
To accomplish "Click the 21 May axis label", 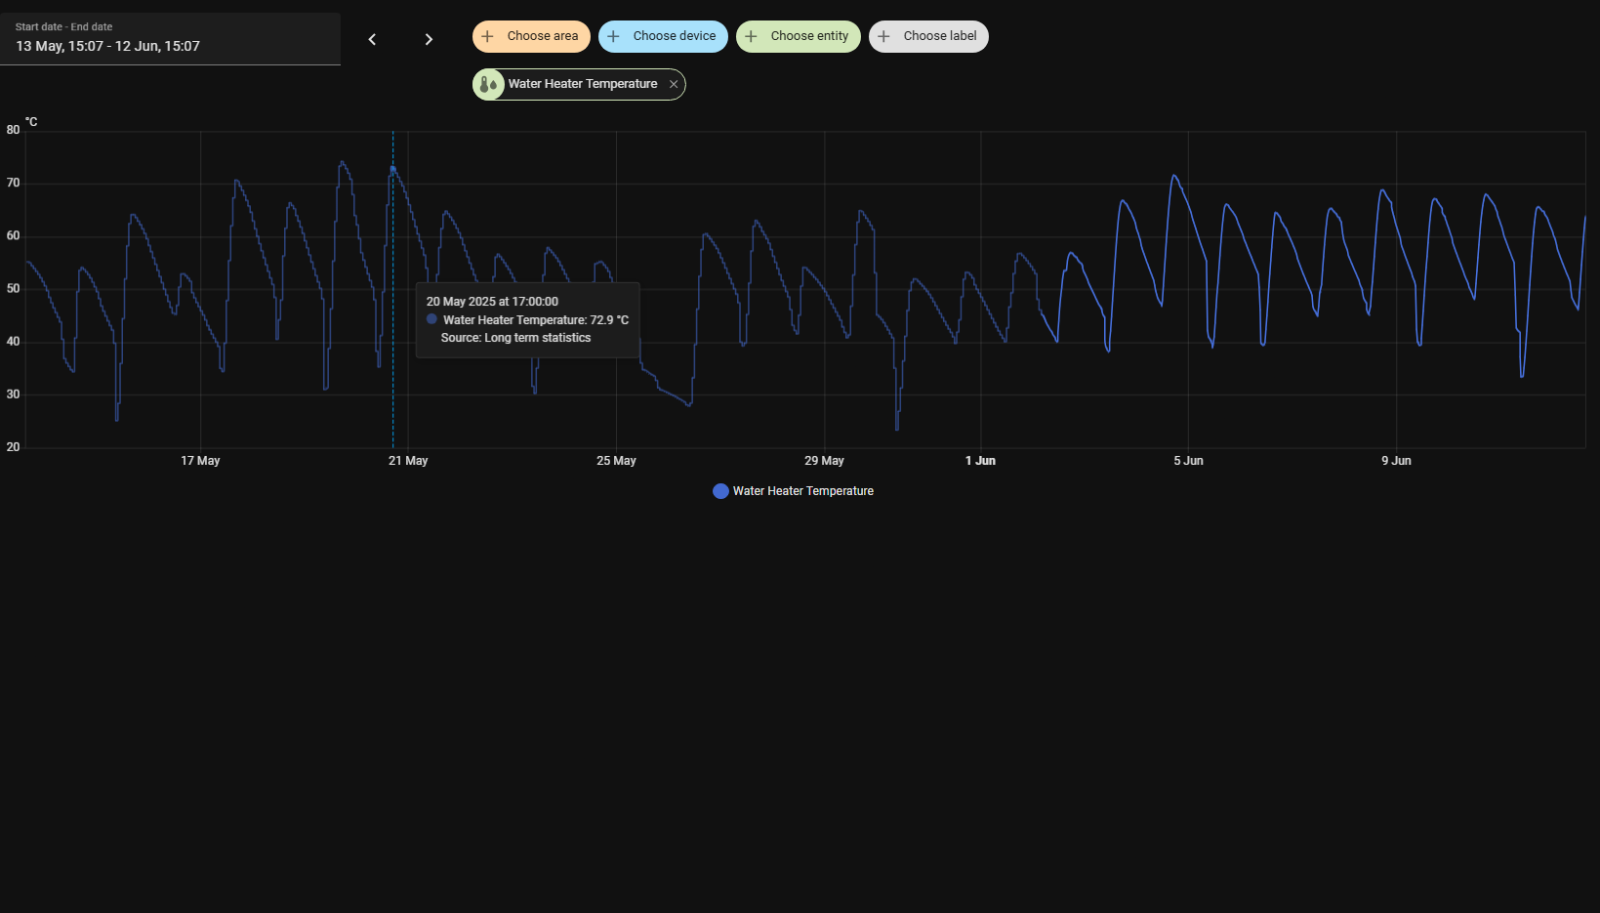I will click(x=408, y=461).
